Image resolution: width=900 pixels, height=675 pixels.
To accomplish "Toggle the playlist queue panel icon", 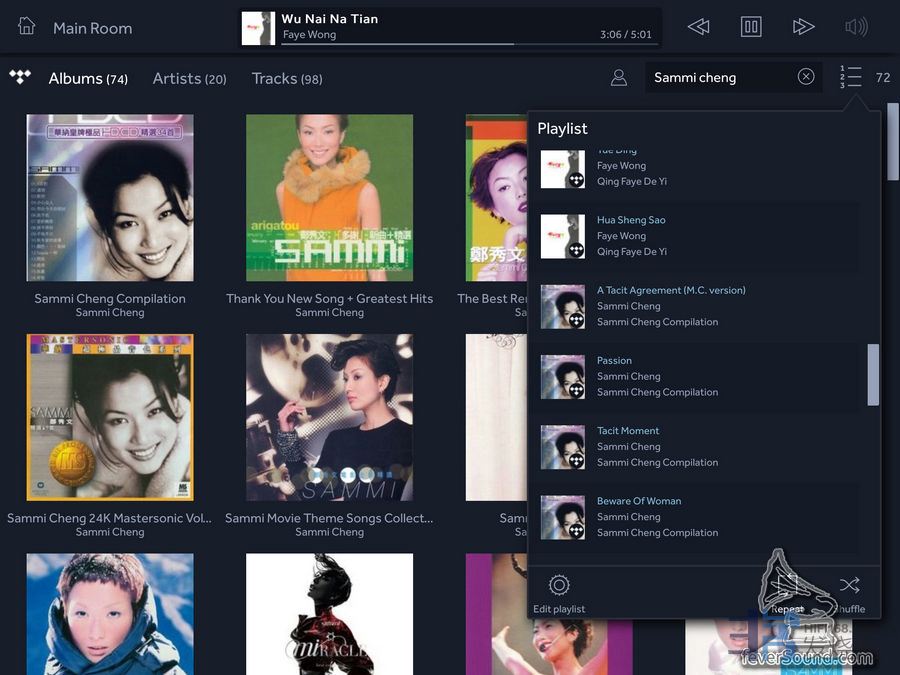I will coord(850,77).
